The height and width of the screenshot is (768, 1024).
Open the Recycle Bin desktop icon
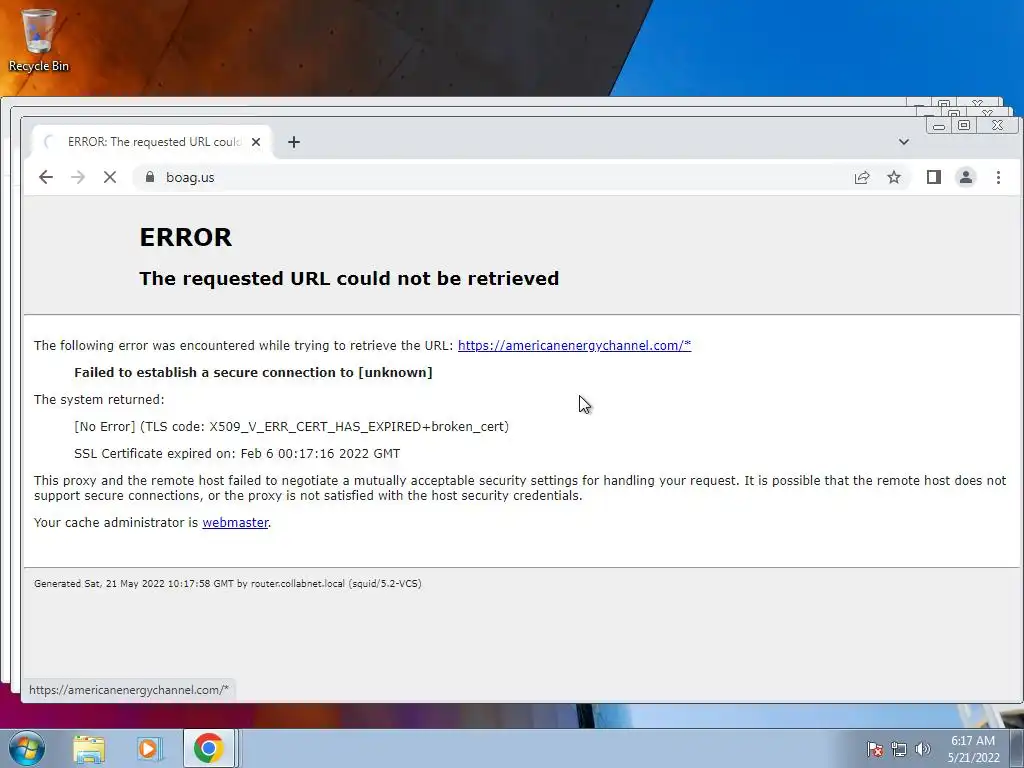click(x=39, y=40)
